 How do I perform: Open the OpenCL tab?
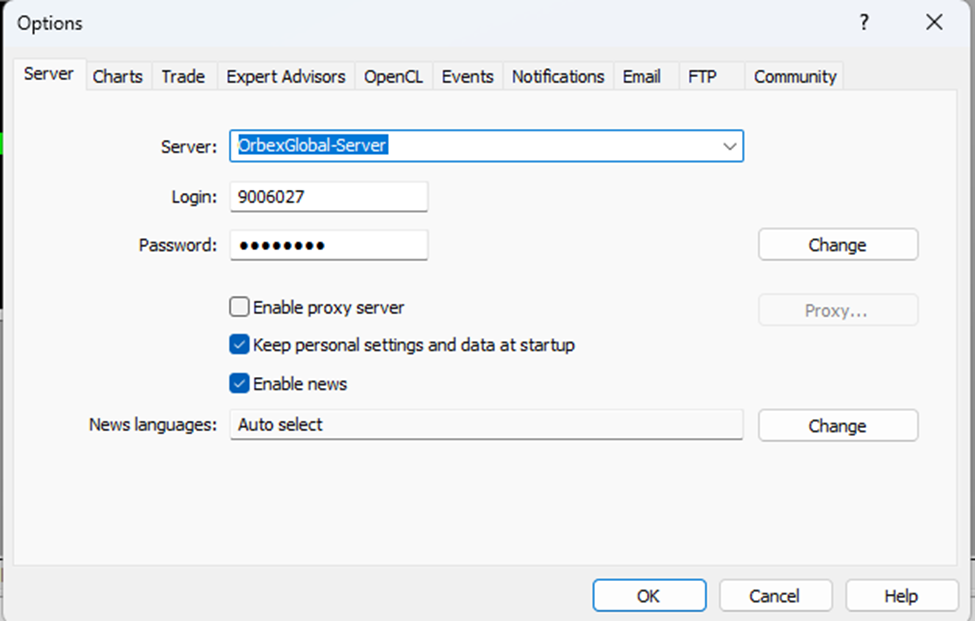(393, 76)
